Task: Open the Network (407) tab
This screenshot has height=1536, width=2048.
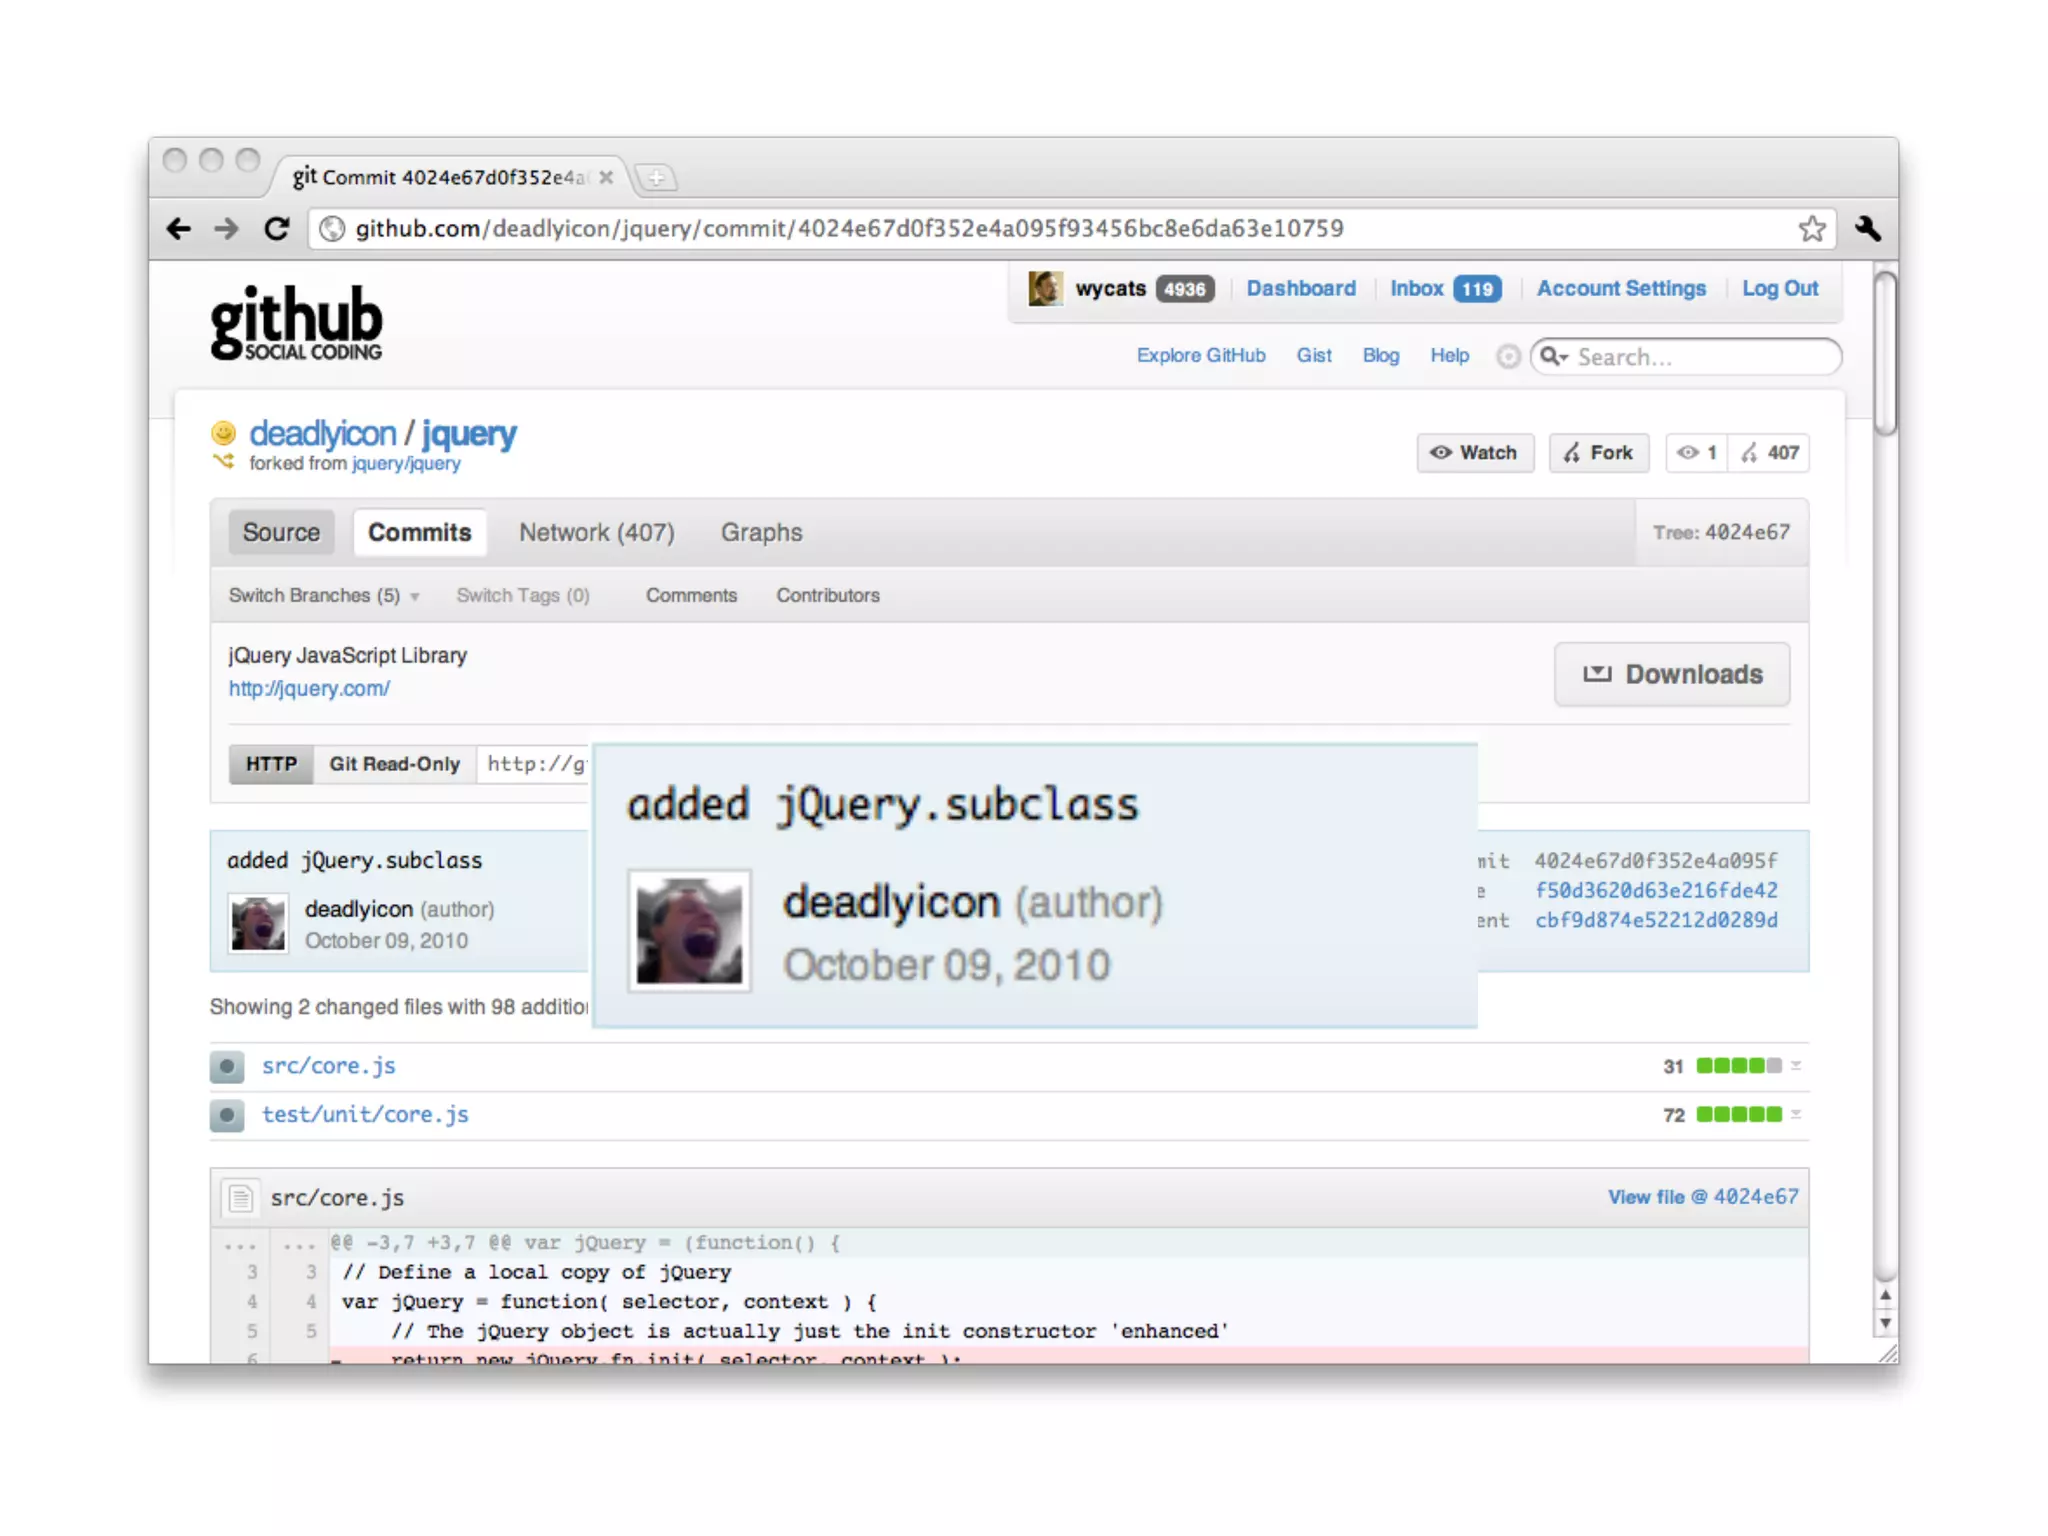Action: [596, 532]
